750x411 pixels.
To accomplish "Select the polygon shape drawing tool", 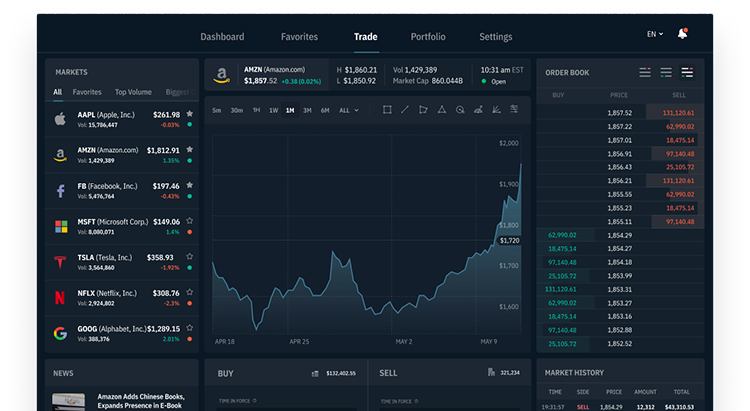I will coord(423,110).
